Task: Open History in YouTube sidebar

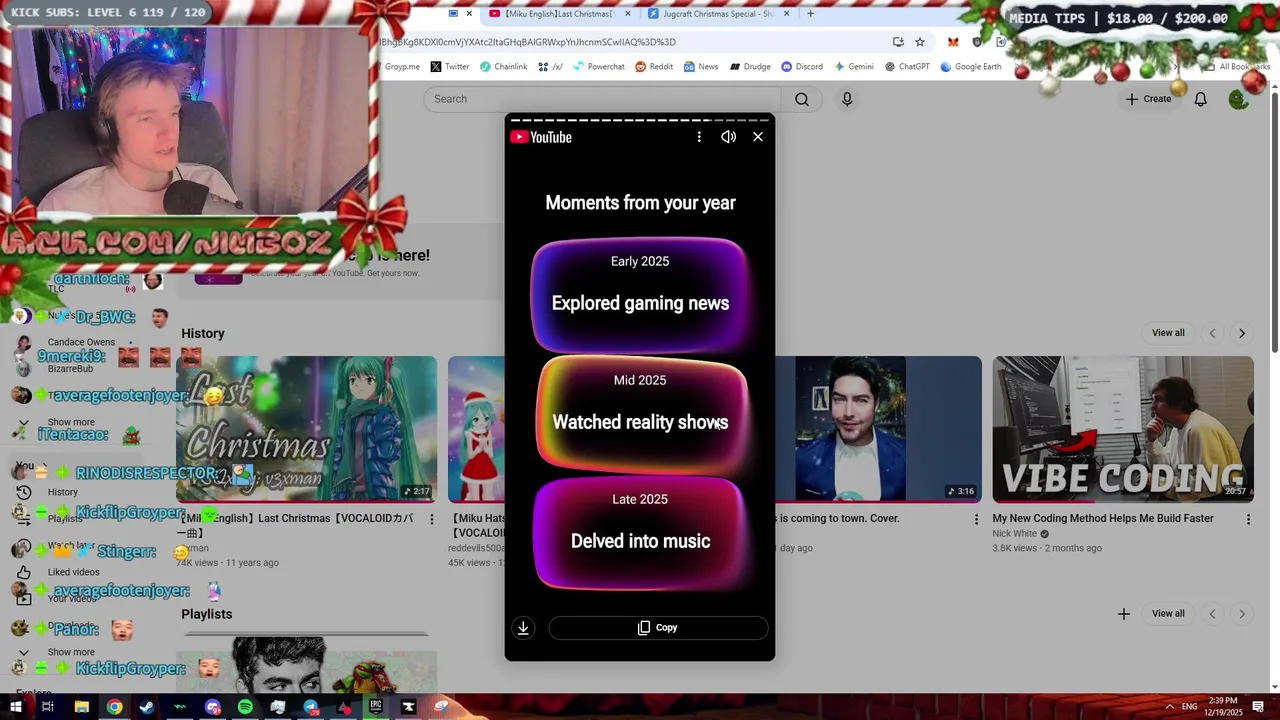Action: (60, 492)
